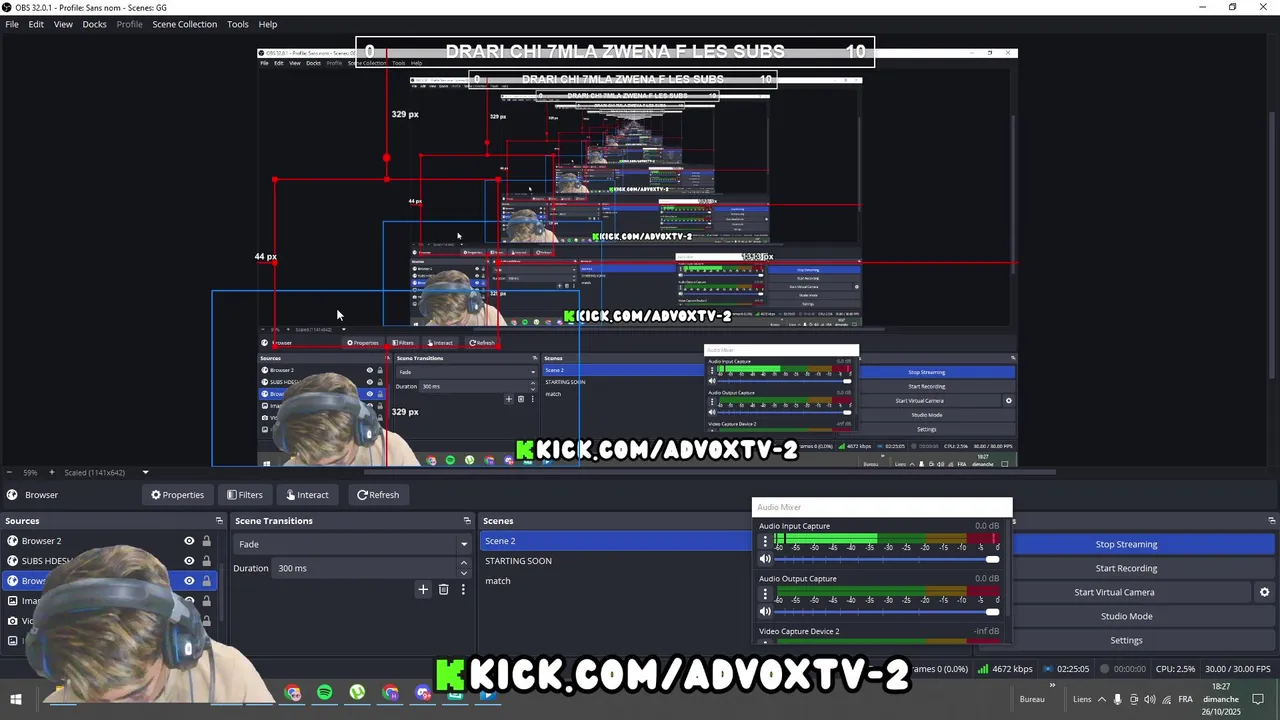Mute Audio Output Capture speaker icon

(765, 612)
